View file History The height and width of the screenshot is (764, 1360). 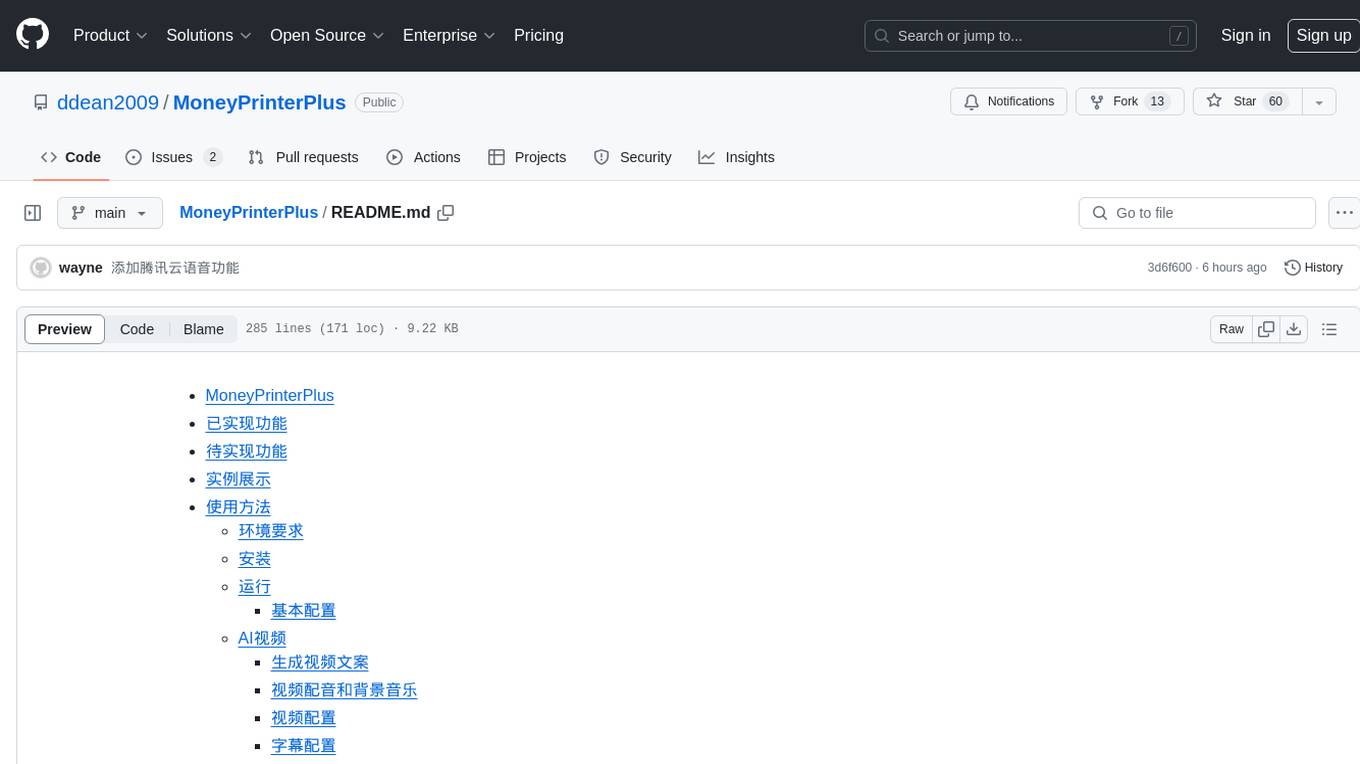[1313, 268]
